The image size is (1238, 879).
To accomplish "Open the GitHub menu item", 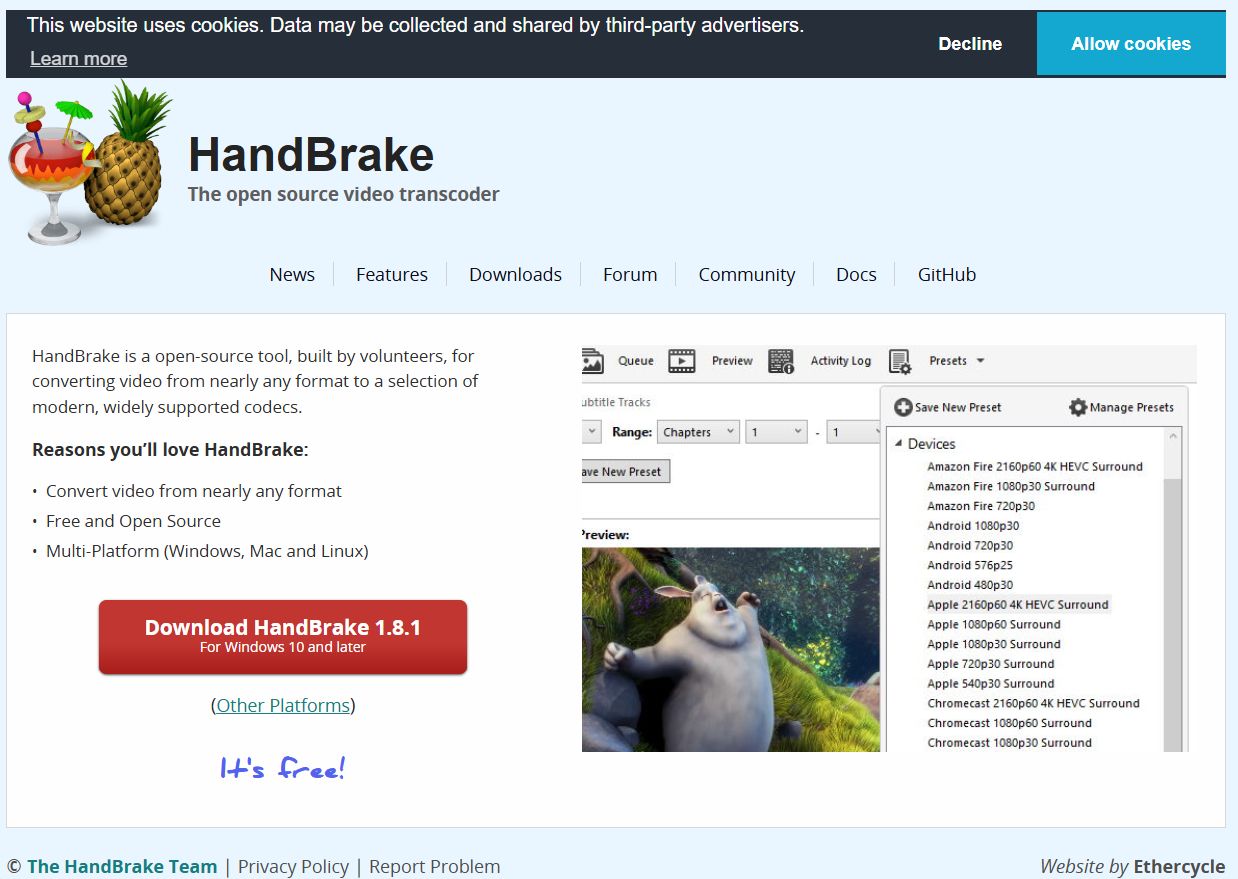I will 947,274.
